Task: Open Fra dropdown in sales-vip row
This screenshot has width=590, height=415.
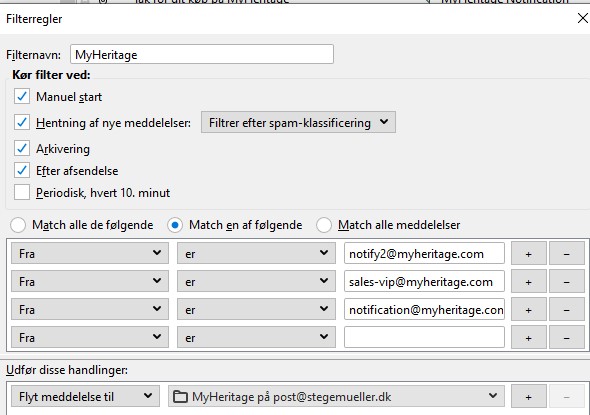Action: pos(90,281)
